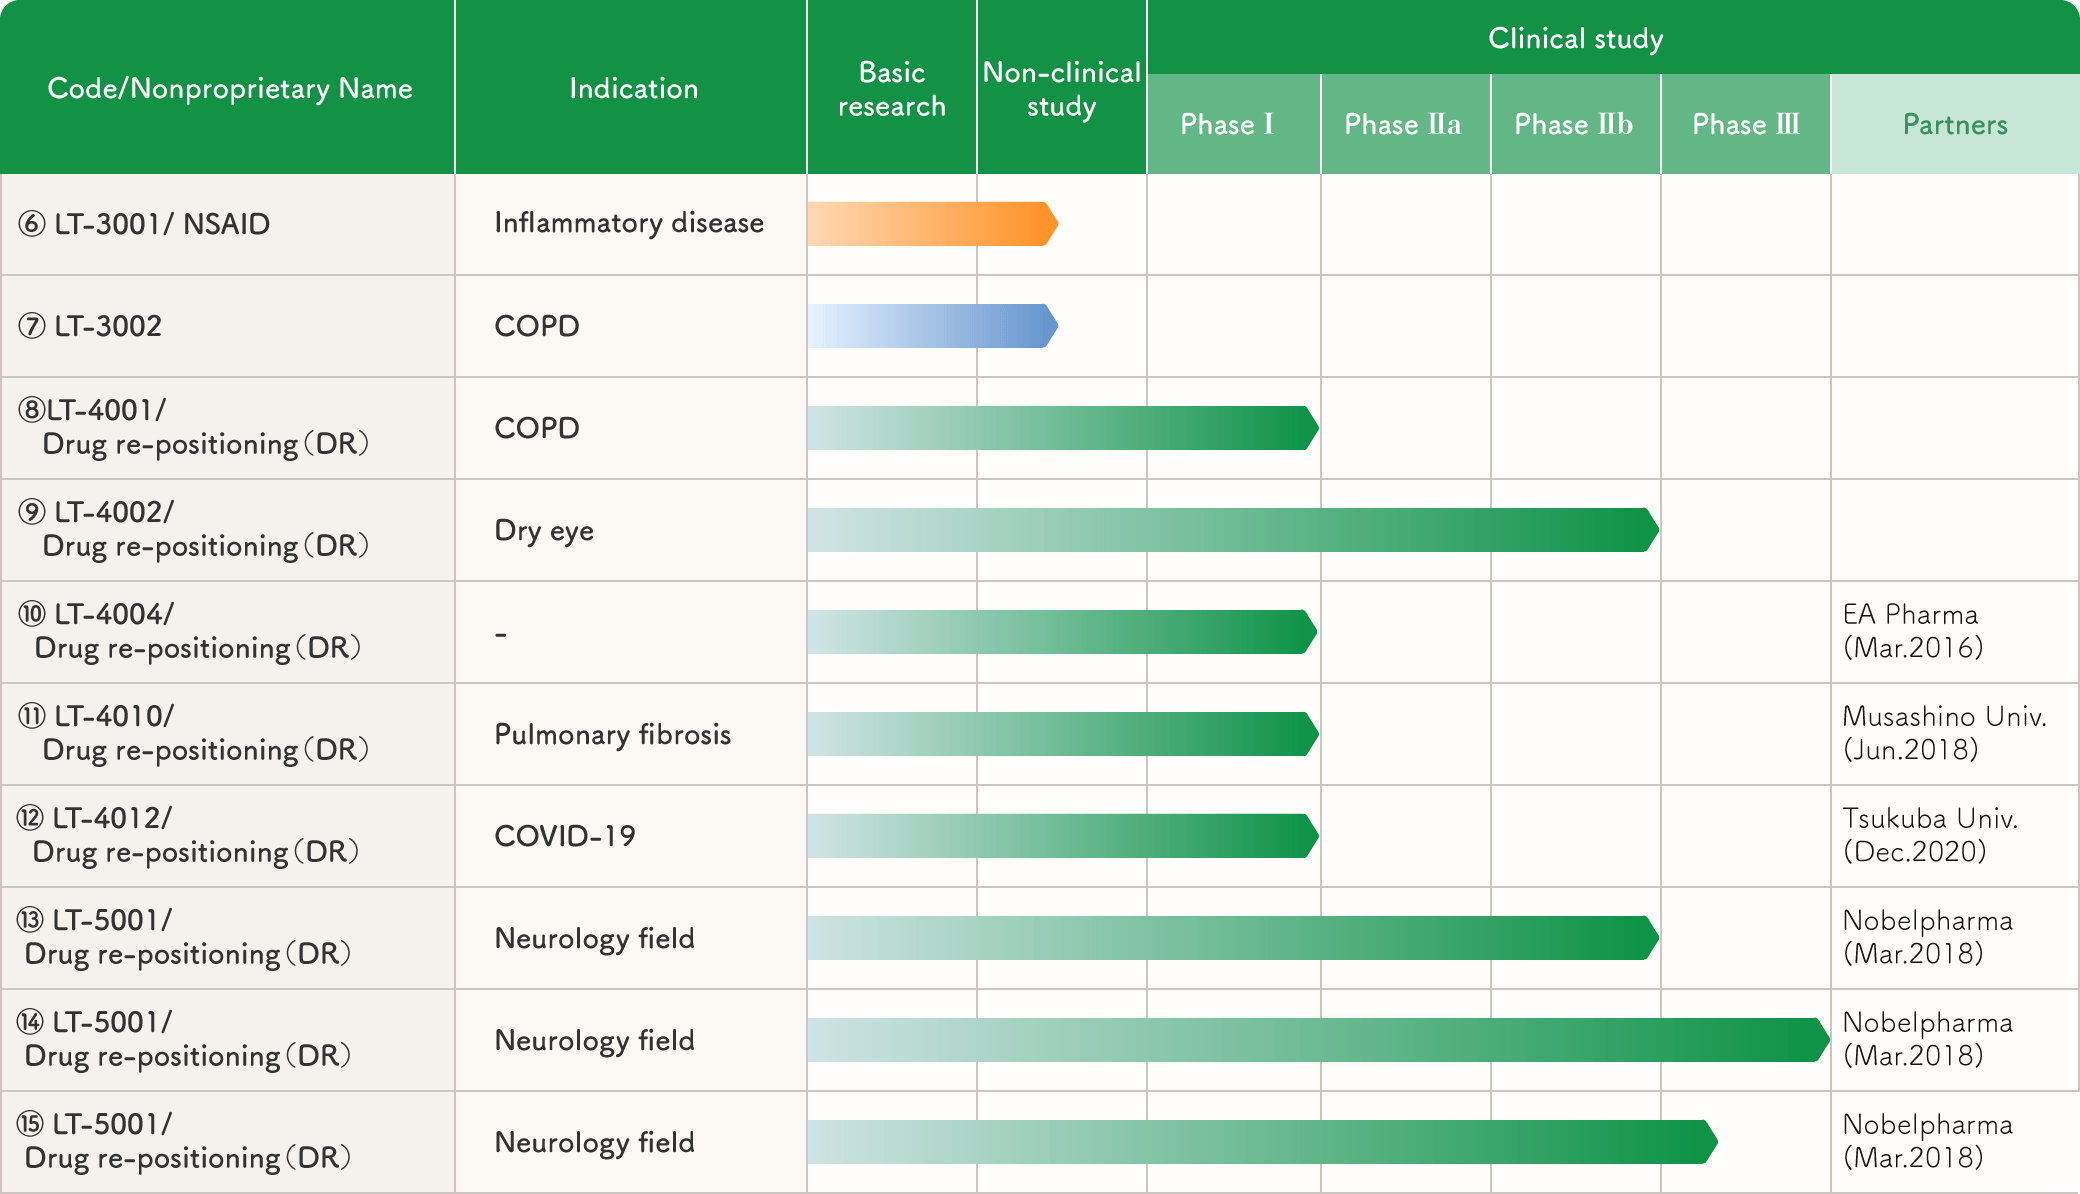The width and height of the screenshot is (2080, 1194).
Task: Click the LT-4002 Drug re-positioning name
Action: pos(194,529)
